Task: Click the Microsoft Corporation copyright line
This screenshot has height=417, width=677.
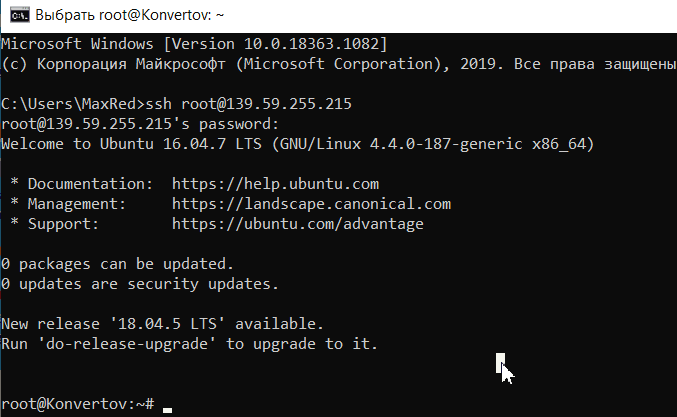Action: click(338, 64)
